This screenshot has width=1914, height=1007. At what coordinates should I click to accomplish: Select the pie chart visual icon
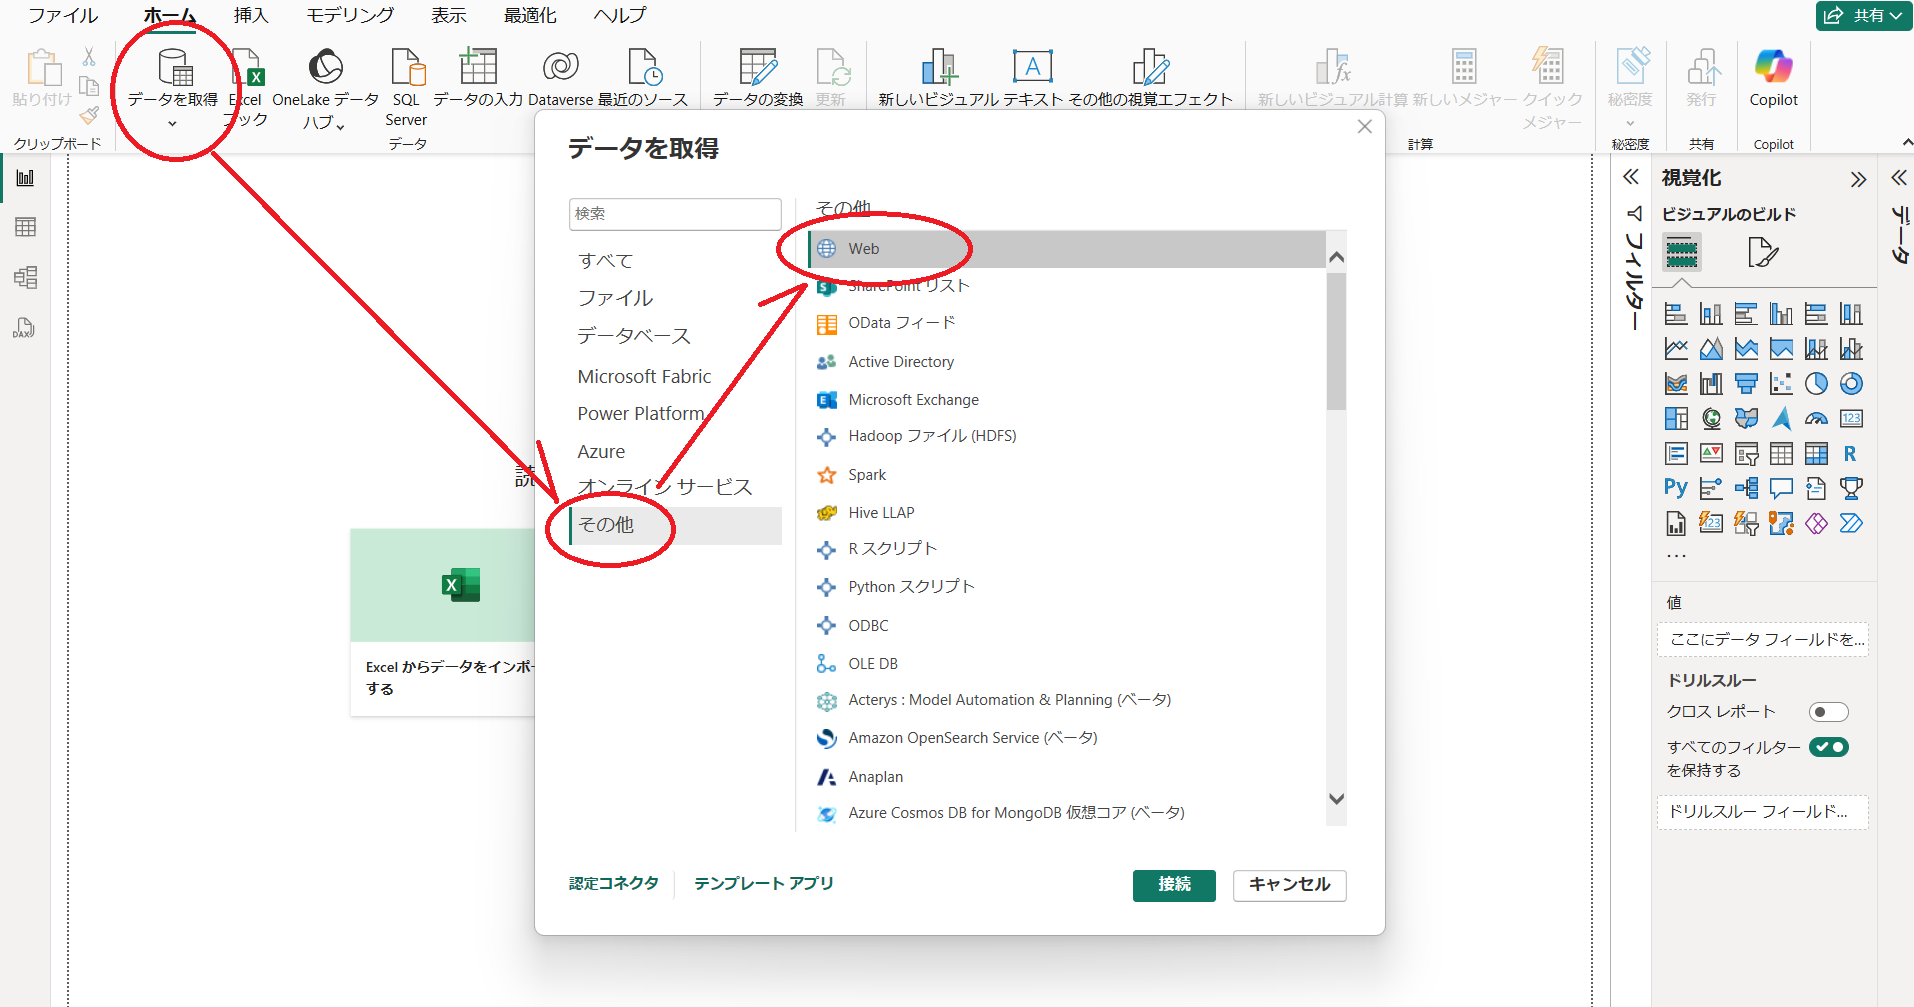pyautogui.click(x=1816, y=383)
